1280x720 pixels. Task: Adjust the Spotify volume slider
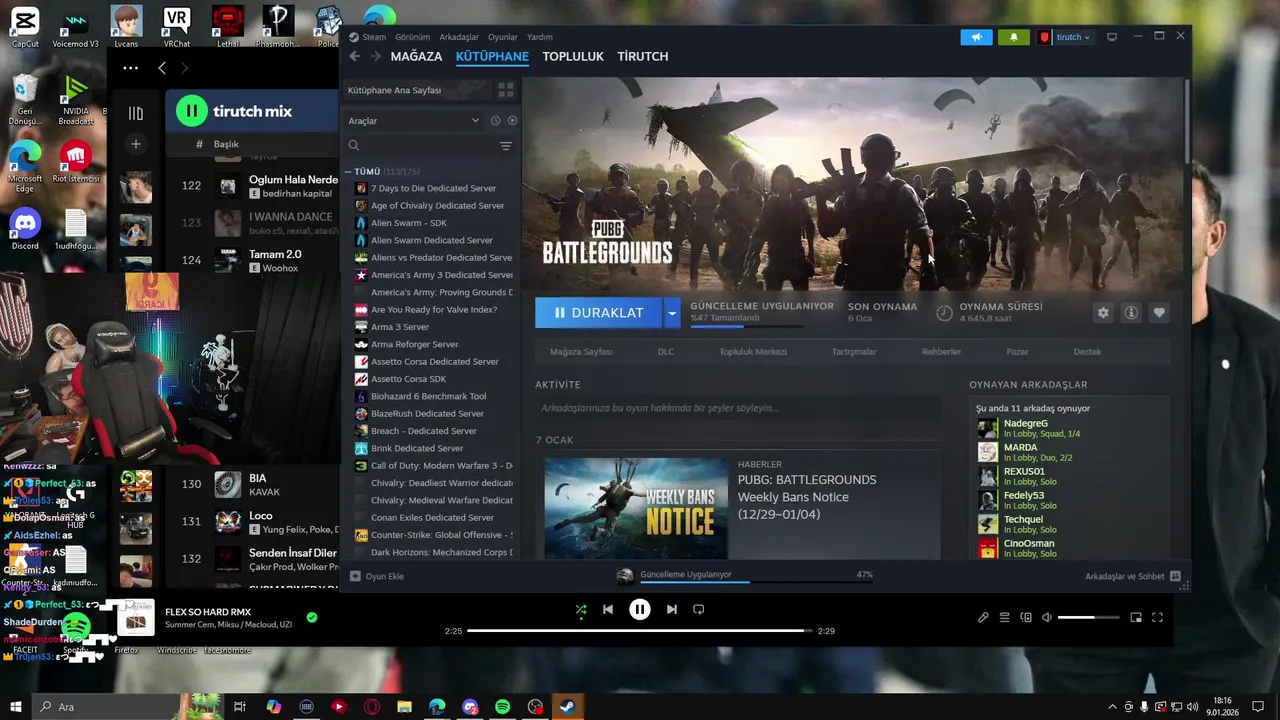coord(1088,617)
